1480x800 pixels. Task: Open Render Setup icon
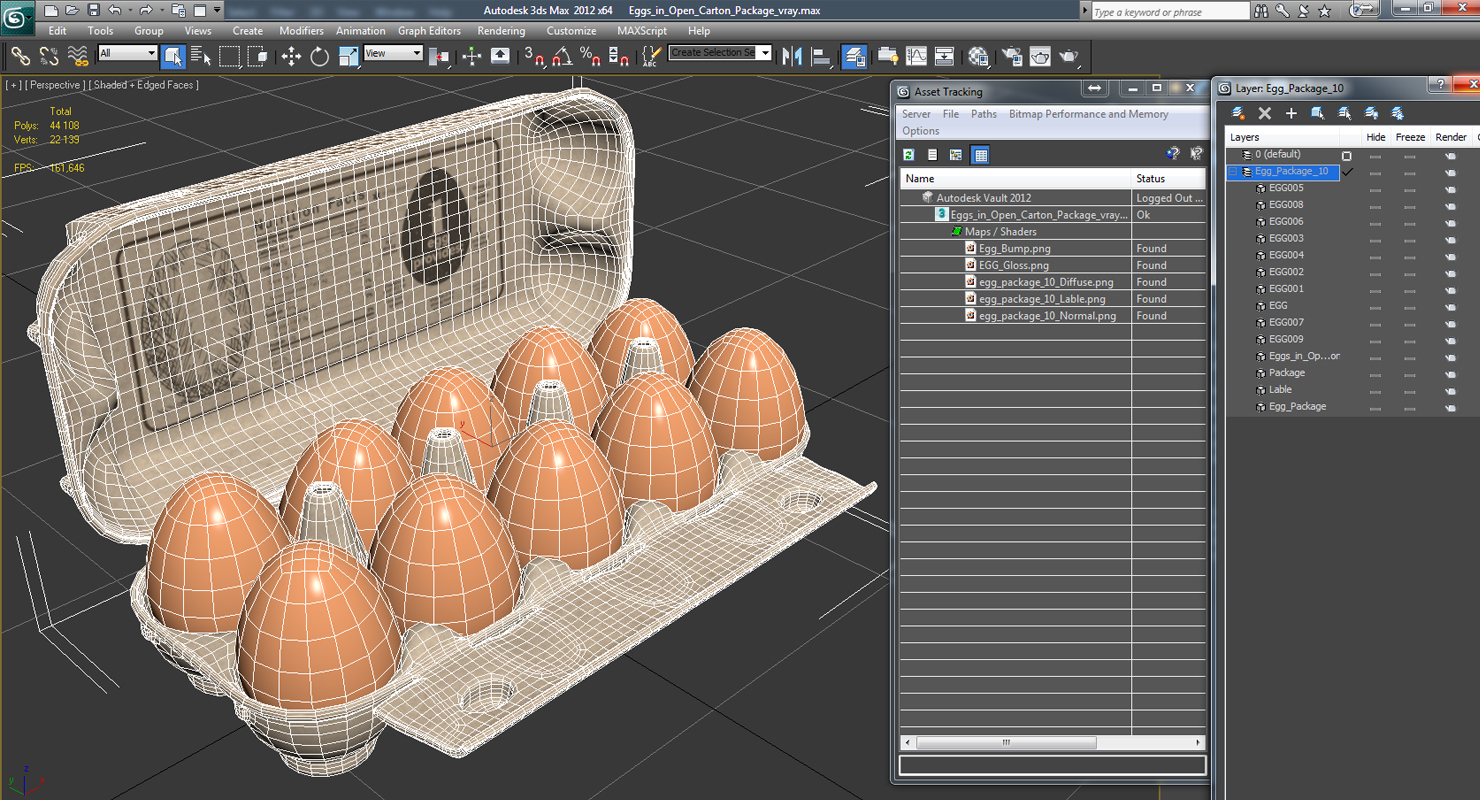point(1012,57)
